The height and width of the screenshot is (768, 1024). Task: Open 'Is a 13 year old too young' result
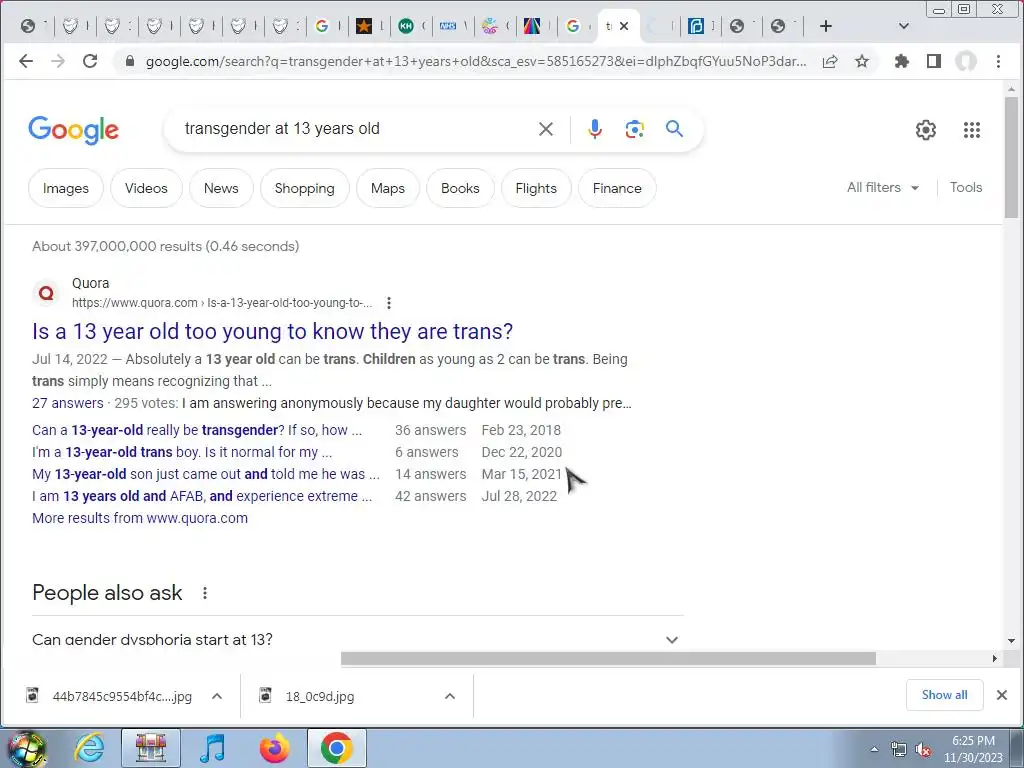(272, 331)
